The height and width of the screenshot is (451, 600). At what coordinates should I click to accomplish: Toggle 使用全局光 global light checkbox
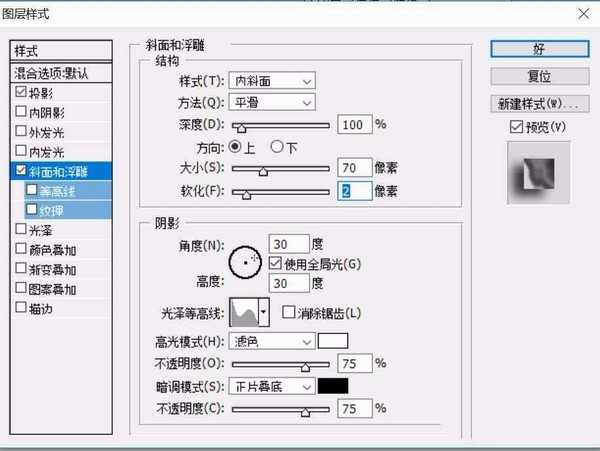pyautogui.click(x=275, y=262)
